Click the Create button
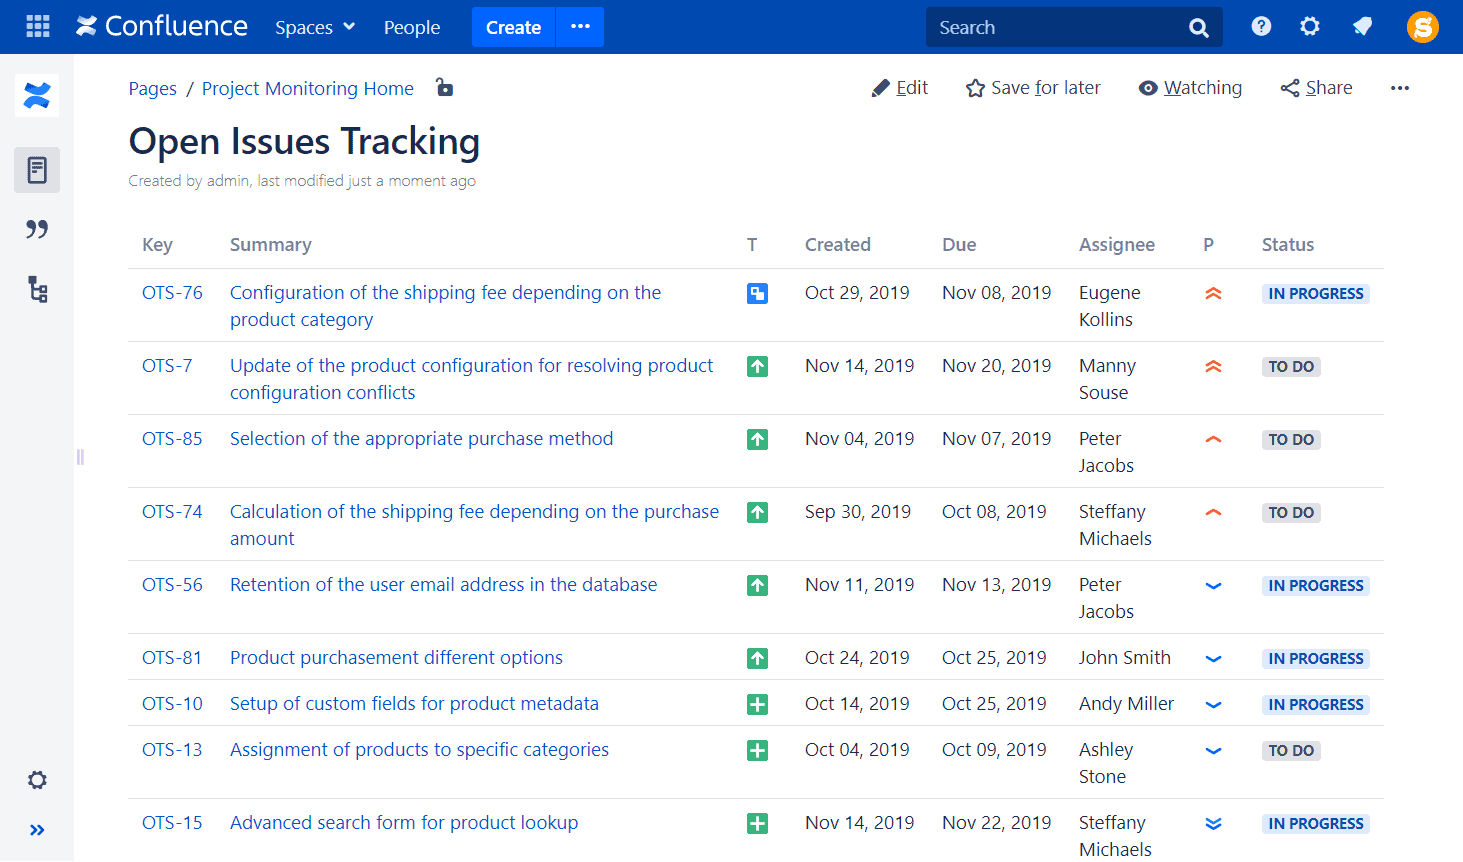Screen dimensions: 1463x862 click(x=513, y=27)
